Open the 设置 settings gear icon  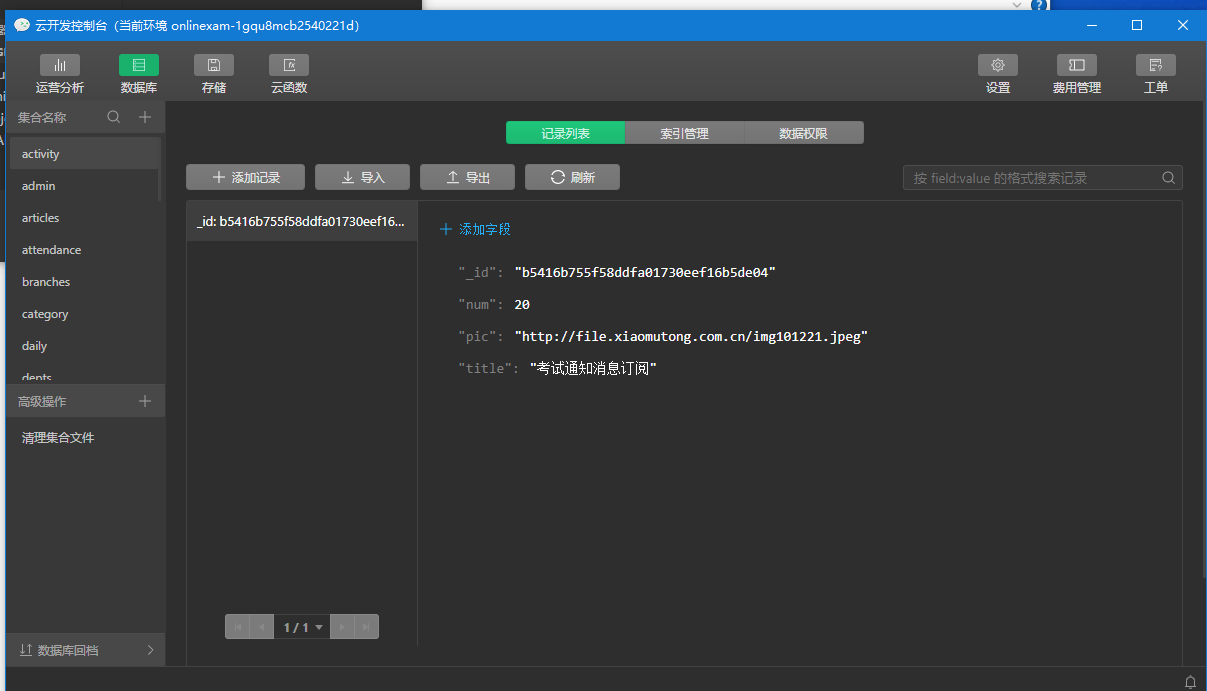[x=998, y=65]
